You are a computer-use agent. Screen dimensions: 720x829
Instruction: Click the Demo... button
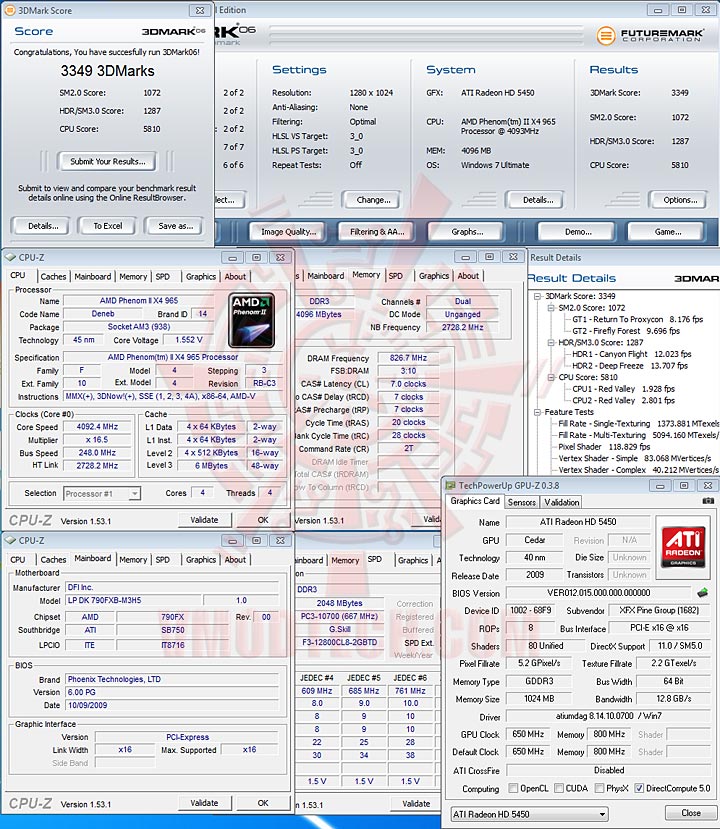578,232
